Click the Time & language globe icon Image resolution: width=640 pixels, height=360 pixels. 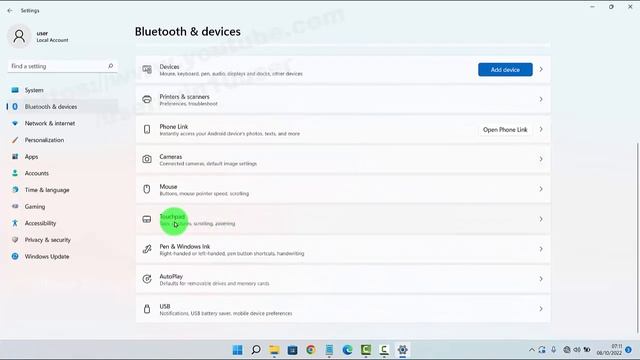tap(15, 190)
